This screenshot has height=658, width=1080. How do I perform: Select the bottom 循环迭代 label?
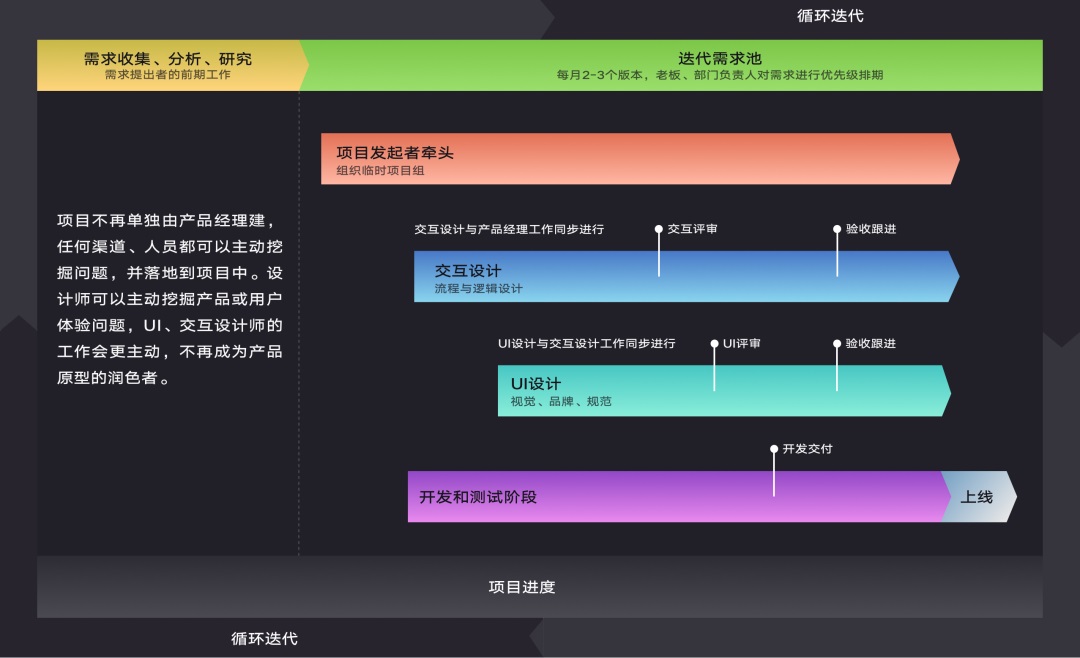265,638
